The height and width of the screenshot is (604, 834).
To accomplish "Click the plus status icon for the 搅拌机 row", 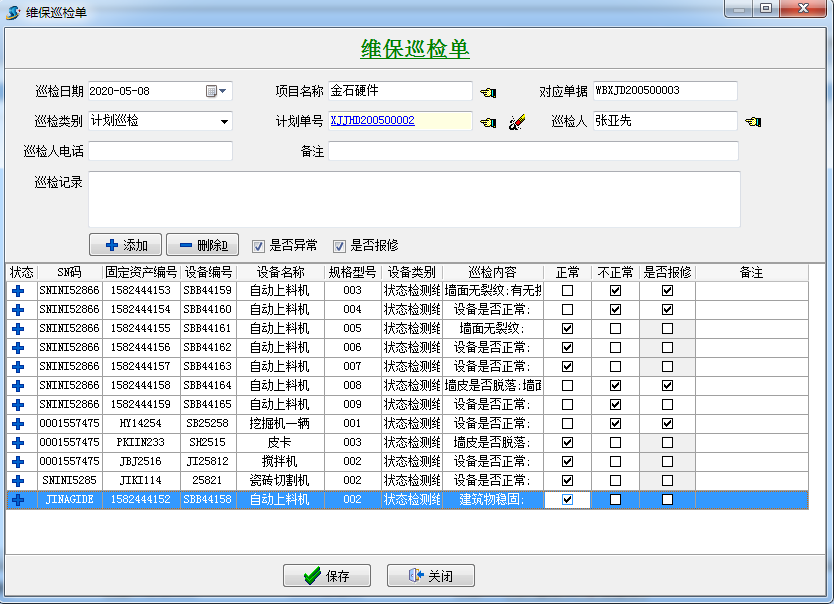I will (18, 462).
